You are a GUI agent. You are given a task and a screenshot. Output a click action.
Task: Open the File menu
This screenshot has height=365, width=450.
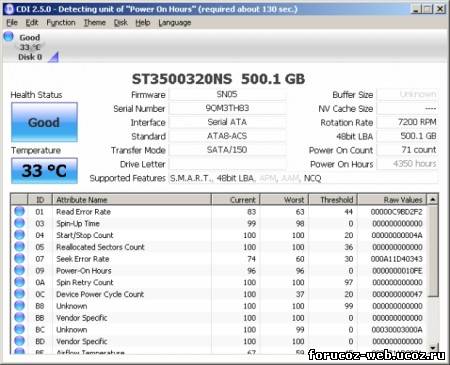(12, 23)
